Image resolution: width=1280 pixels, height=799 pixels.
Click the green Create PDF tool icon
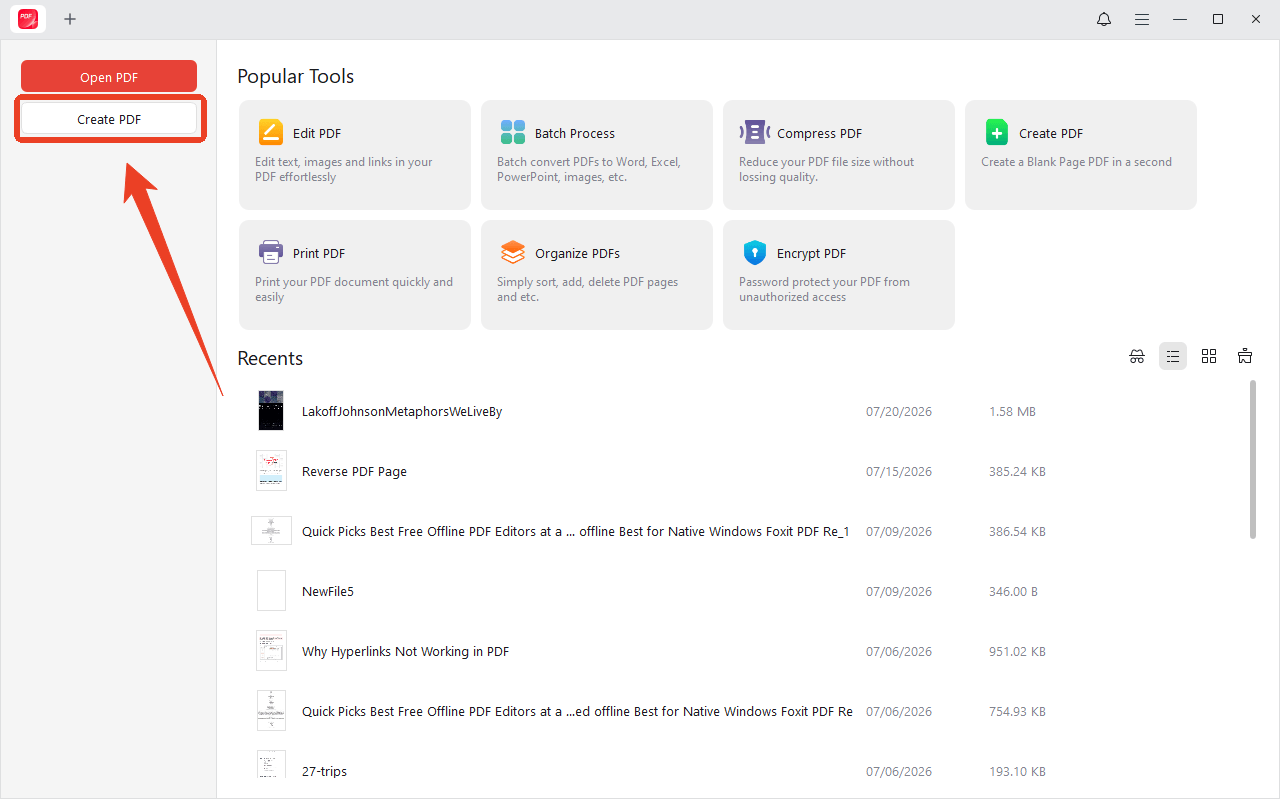click(x=997, y=132)
